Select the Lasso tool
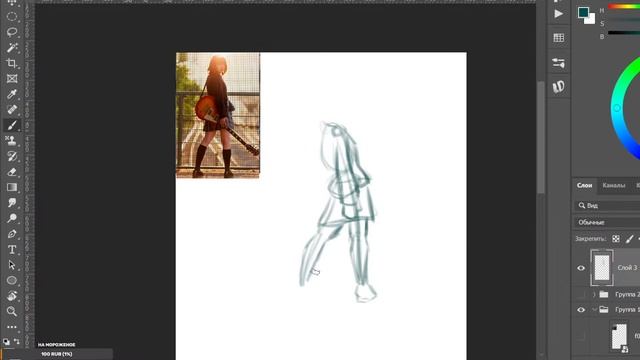This screenshot has width=640, height=360. tap(12, 32)
